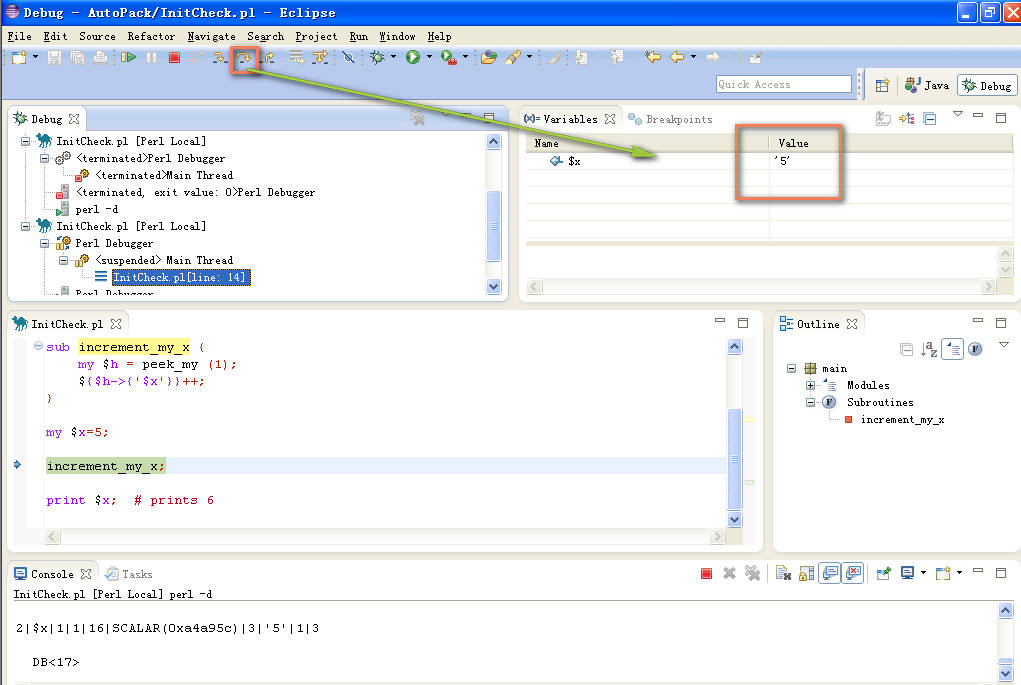Click the Save icon in toolbar

coord(55,57)
